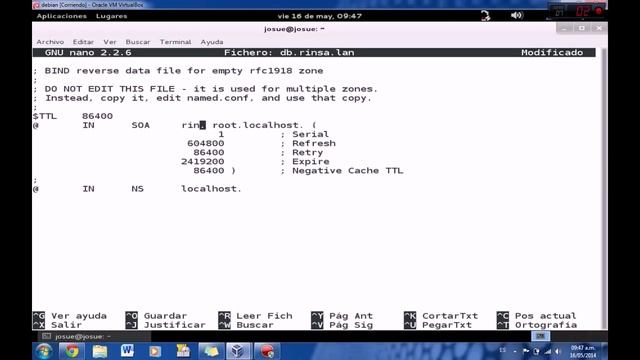Click the word SOA in the zone file
The height and width of the screenshot is (360, 640).
pos(140,125)
